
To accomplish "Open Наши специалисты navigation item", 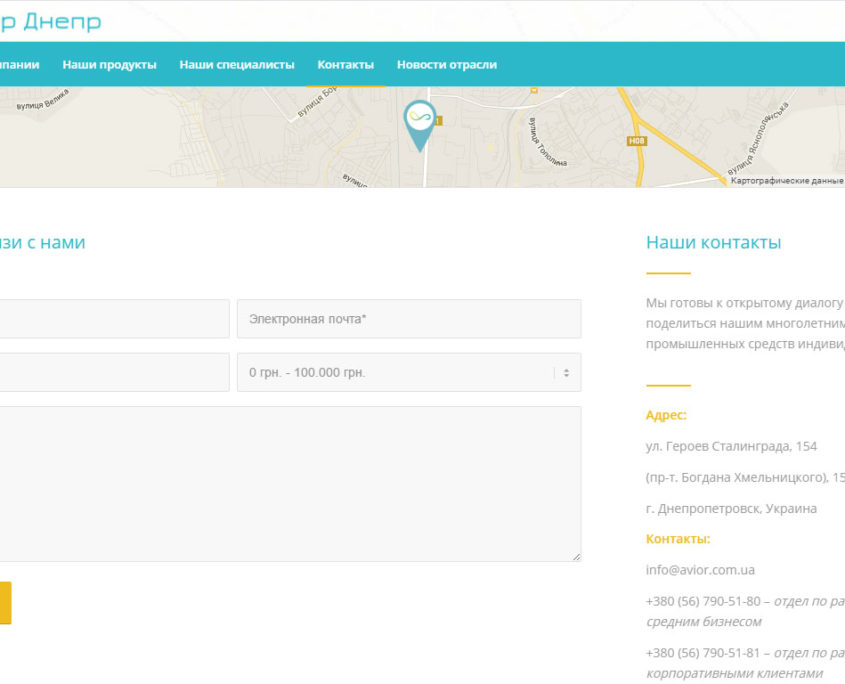I will (x=237, y=65).
